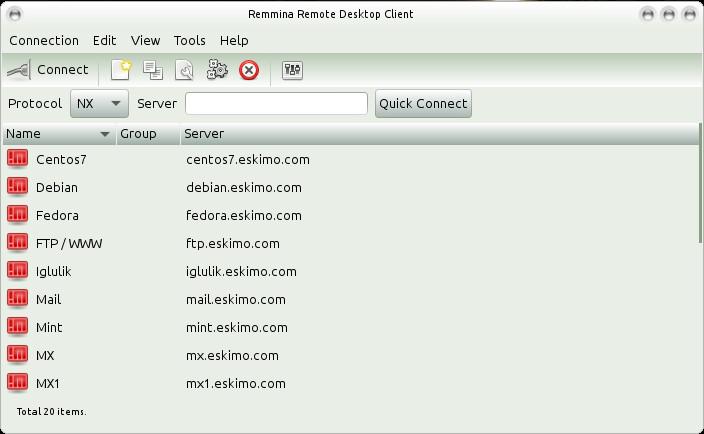
Task: Open the Connection menu
Action: [44, 41]
